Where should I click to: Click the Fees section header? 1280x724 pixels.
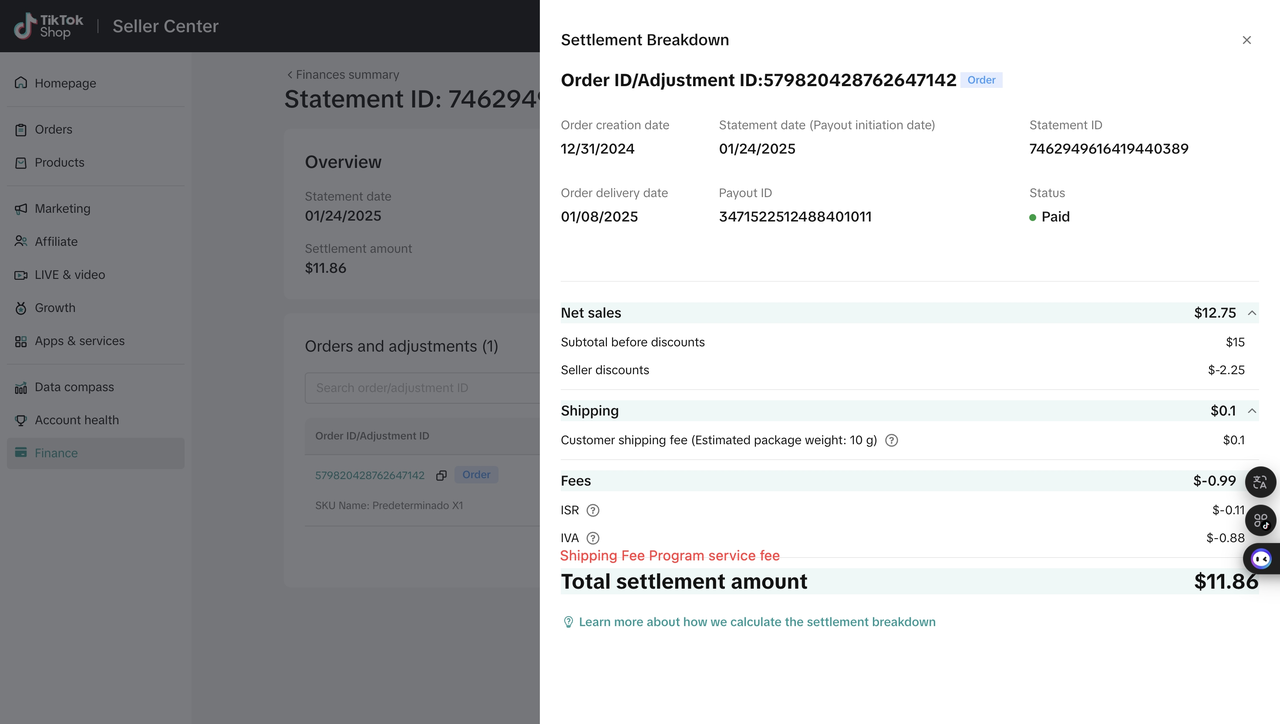(910, 481)
